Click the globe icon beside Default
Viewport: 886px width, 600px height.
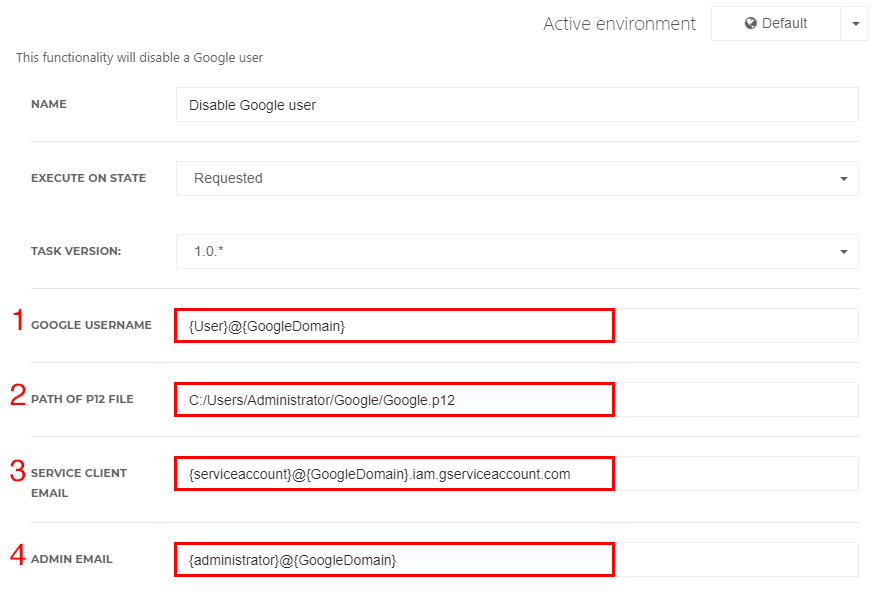(750, 23)
